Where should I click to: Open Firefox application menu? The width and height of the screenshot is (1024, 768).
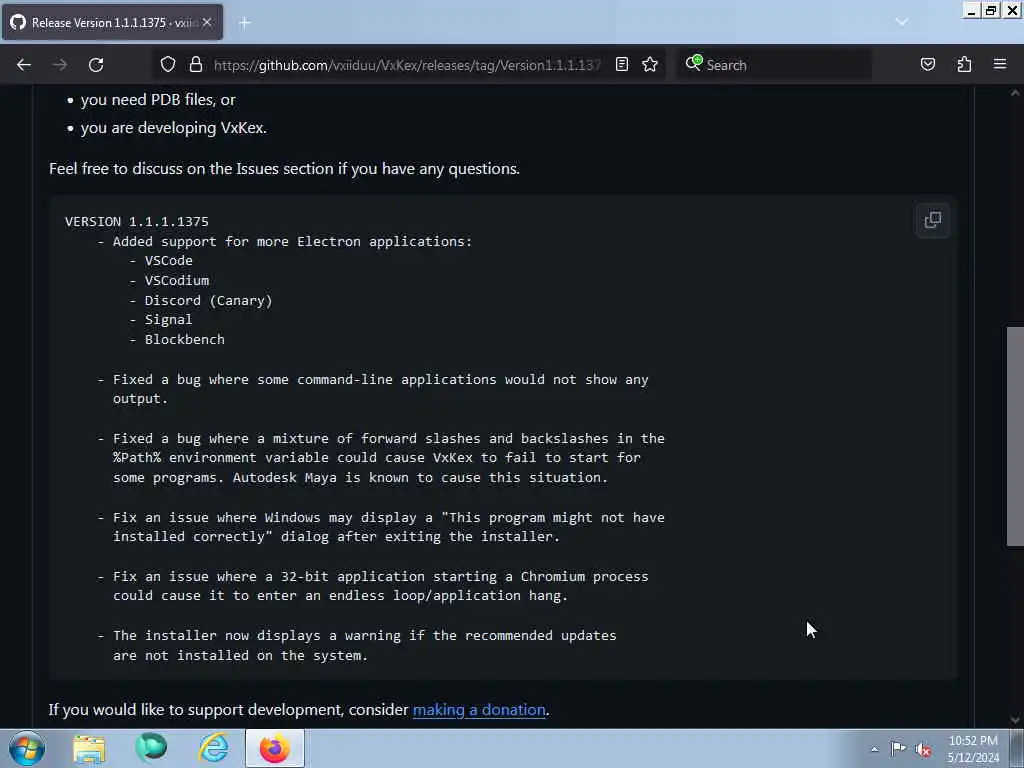click(1000, 65)
